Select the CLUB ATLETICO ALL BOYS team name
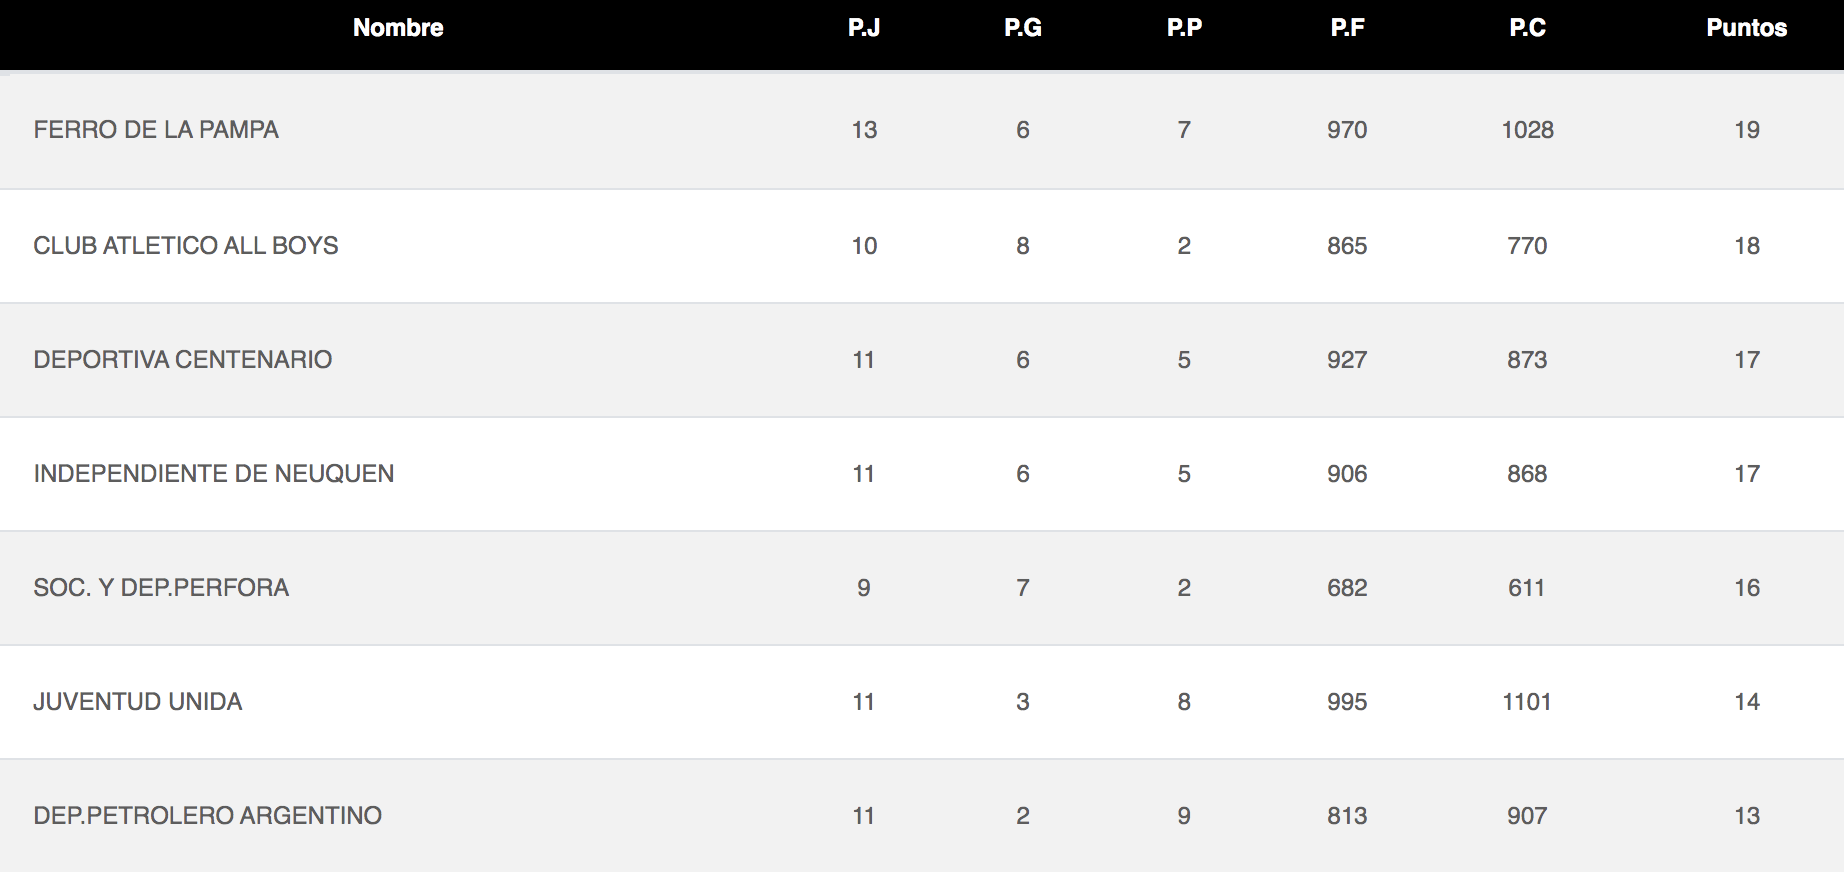1844x888 pixels. (186, 246)
